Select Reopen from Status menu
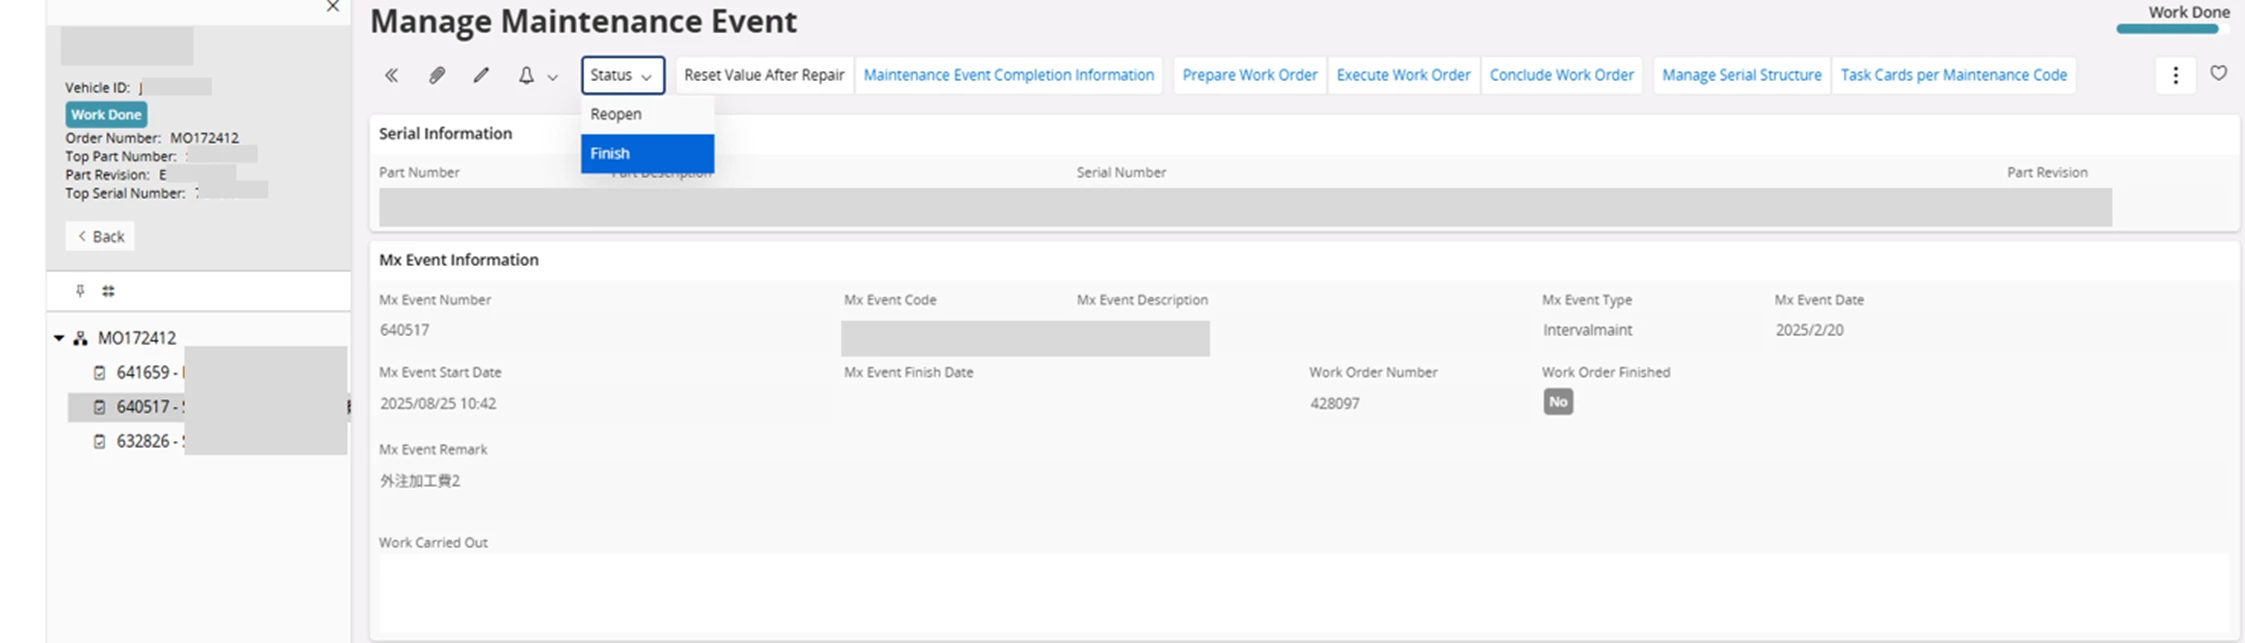 click(648, 114)
